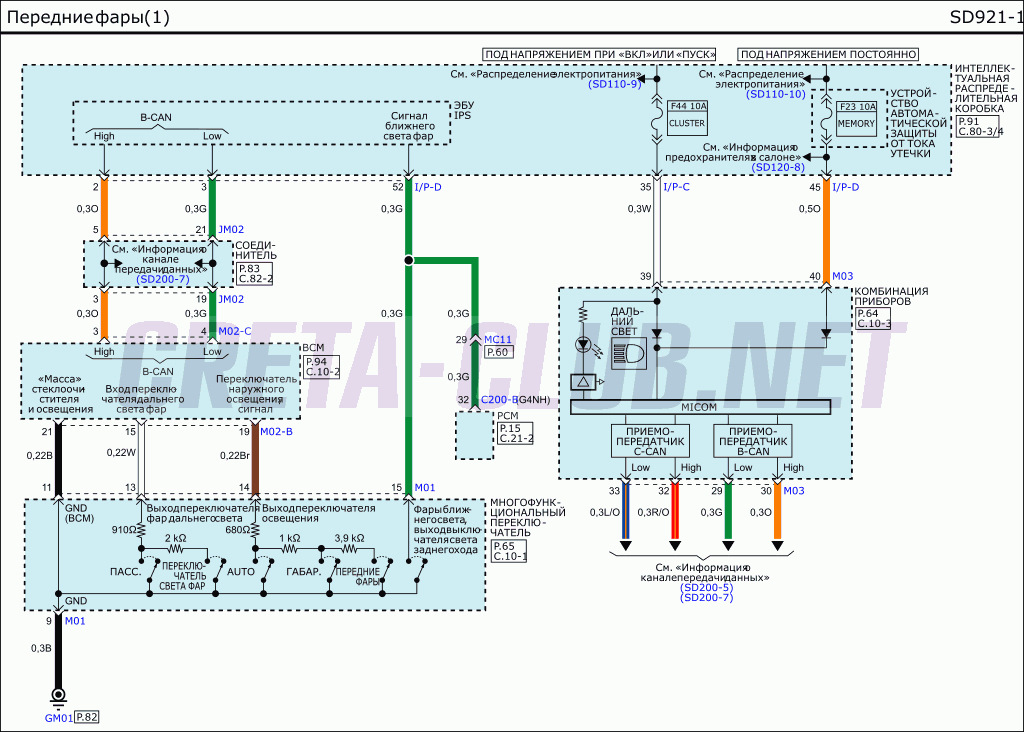Open the SD200-5 data link reference
This screenshot has width=1024, height=732.
tap(706, 587)
